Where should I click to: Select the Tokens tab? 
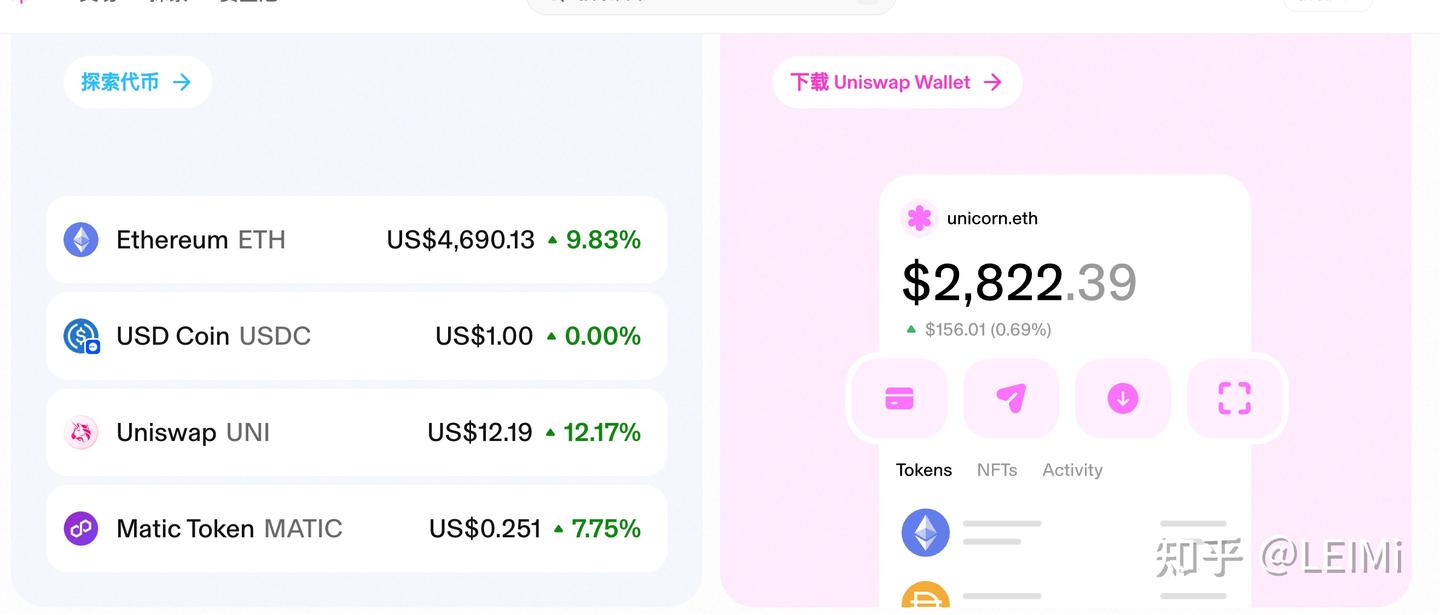pyautogui.click(x=923, y=469)
